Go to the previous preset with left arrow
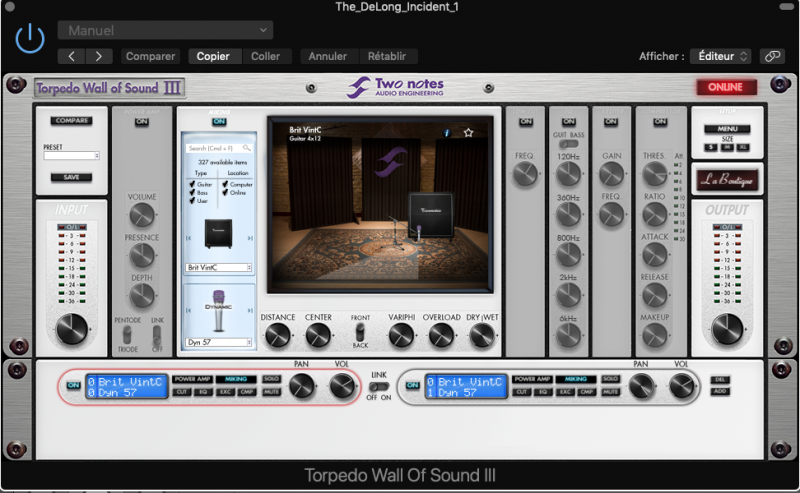The image size is (800, 493). point(71,56)
